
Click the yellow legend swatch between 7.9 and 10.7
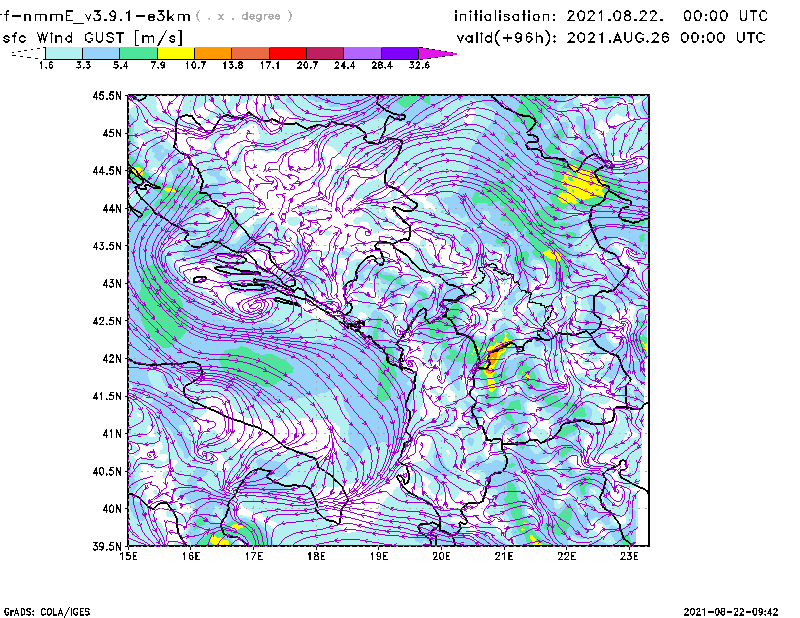point(176,53)
